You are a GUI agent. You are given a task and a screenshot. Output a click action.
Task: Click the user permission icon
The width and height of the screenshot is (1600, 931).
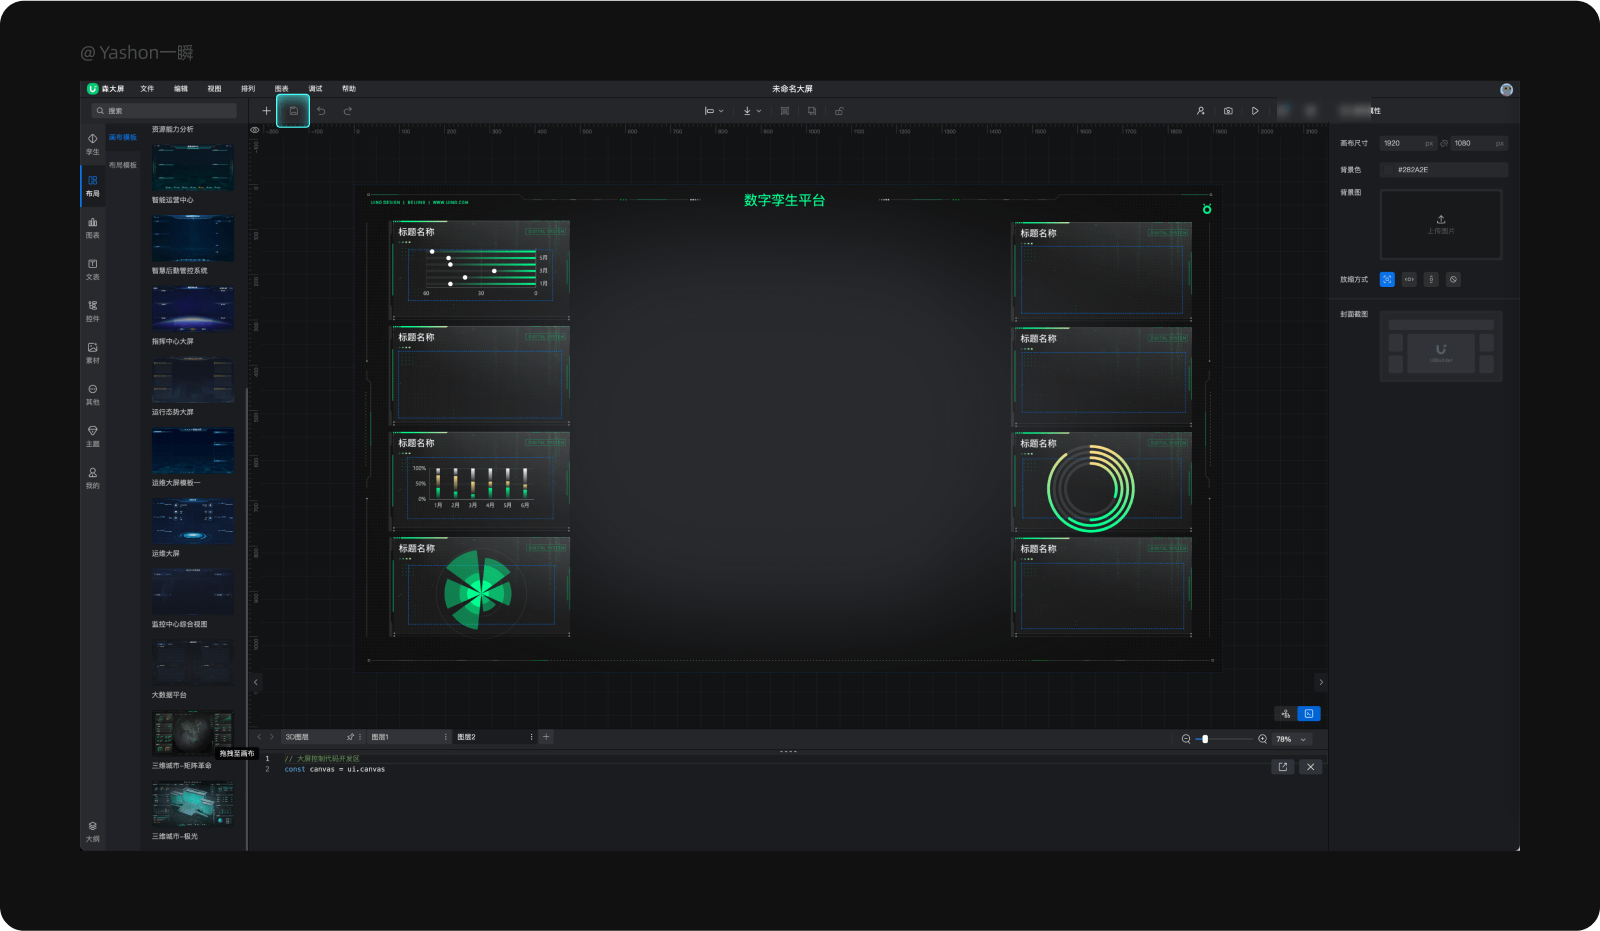1200,111
